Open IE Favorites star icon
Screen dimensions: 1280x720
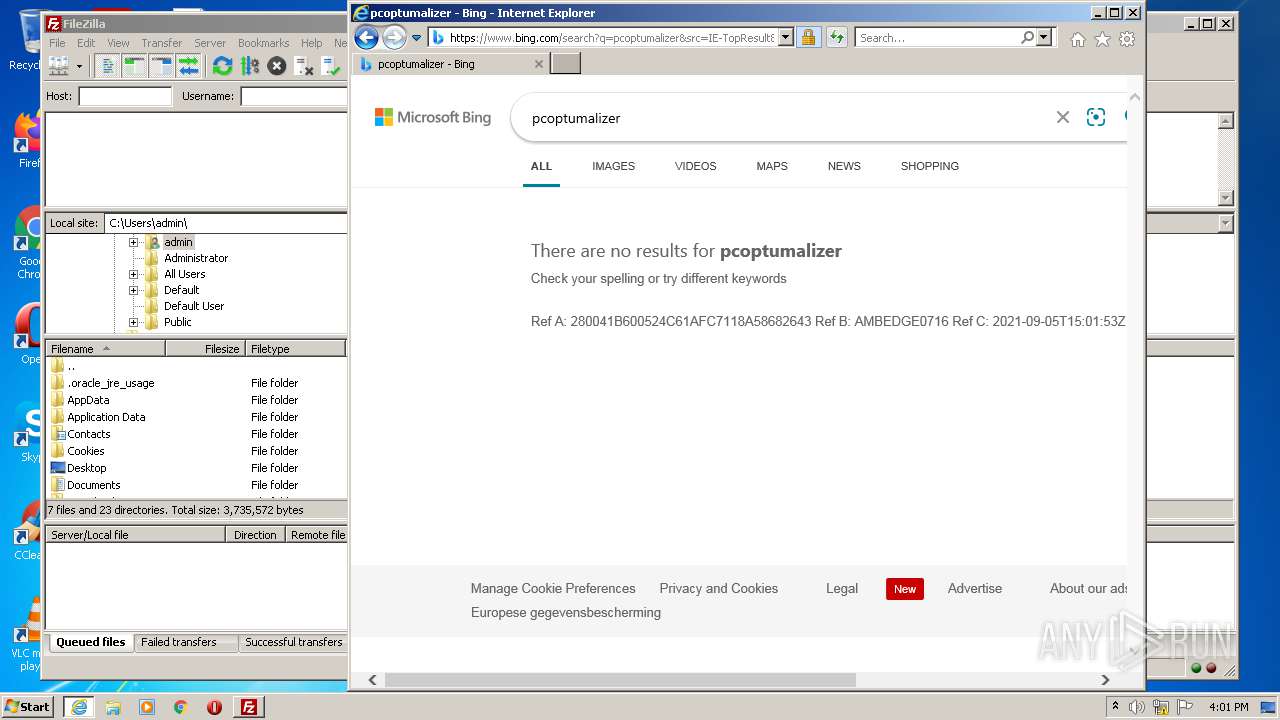tap(1102, 39)
